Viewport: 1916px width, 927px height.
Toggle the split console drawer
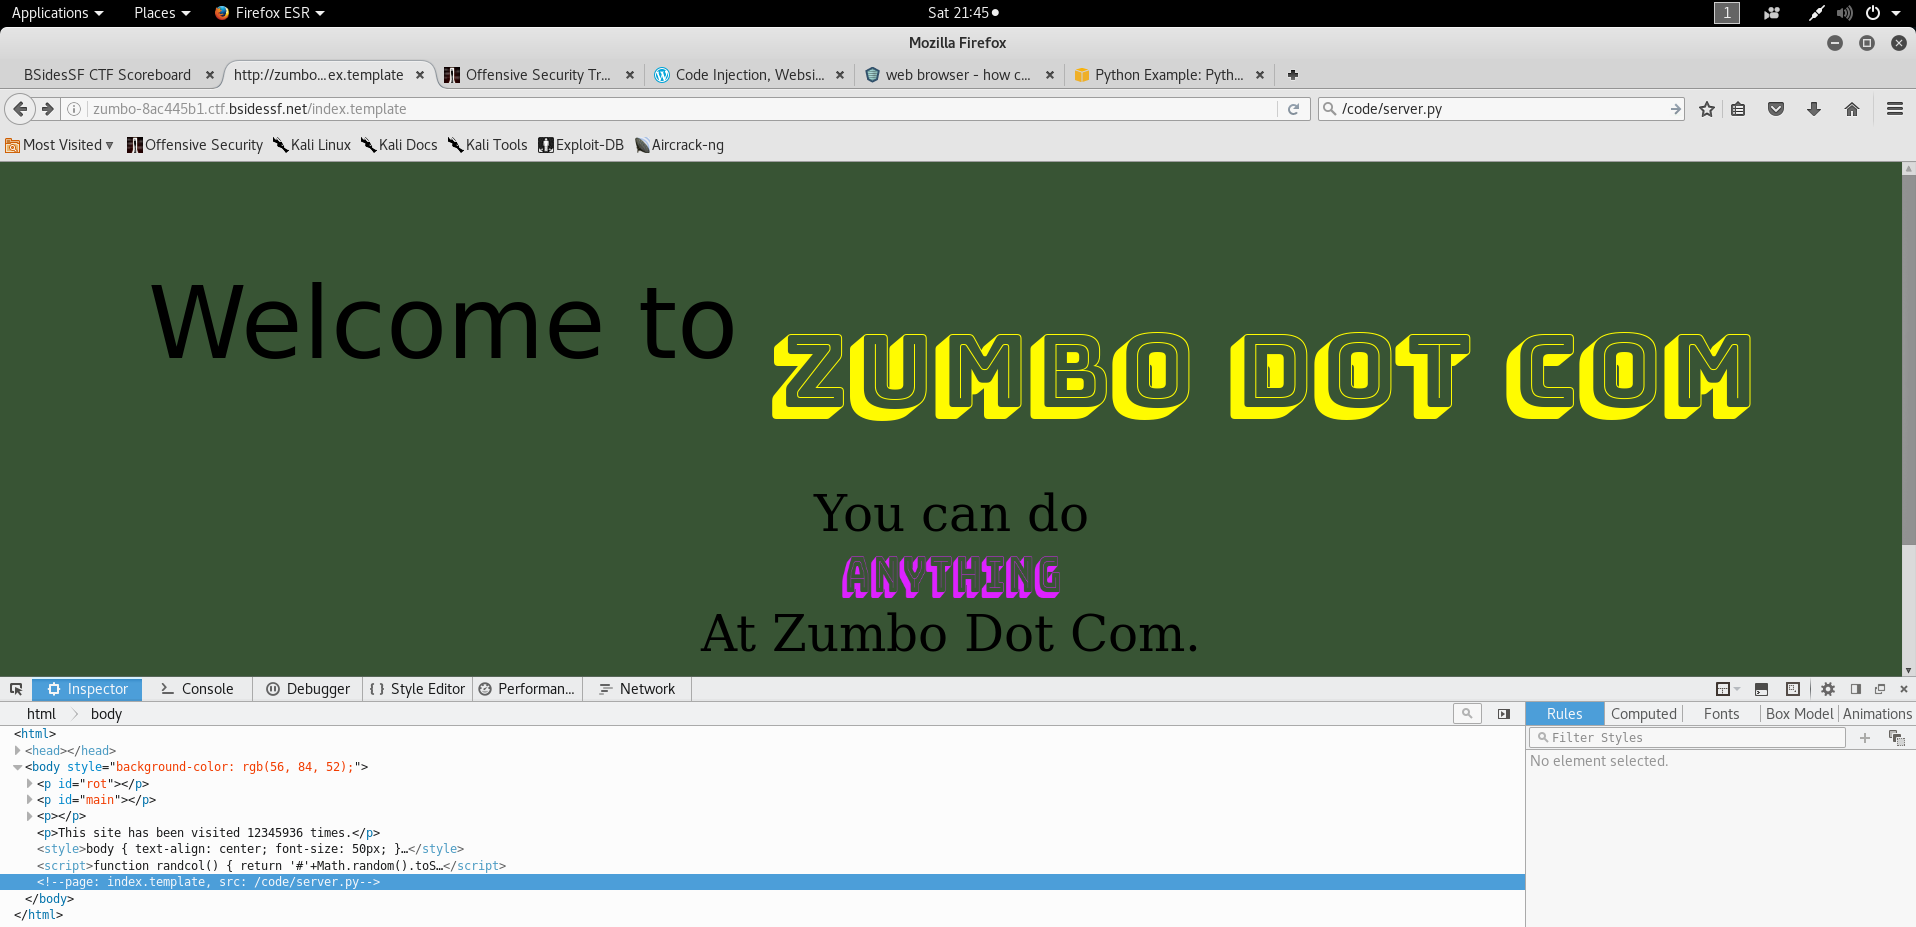(x=1762, y=689)
